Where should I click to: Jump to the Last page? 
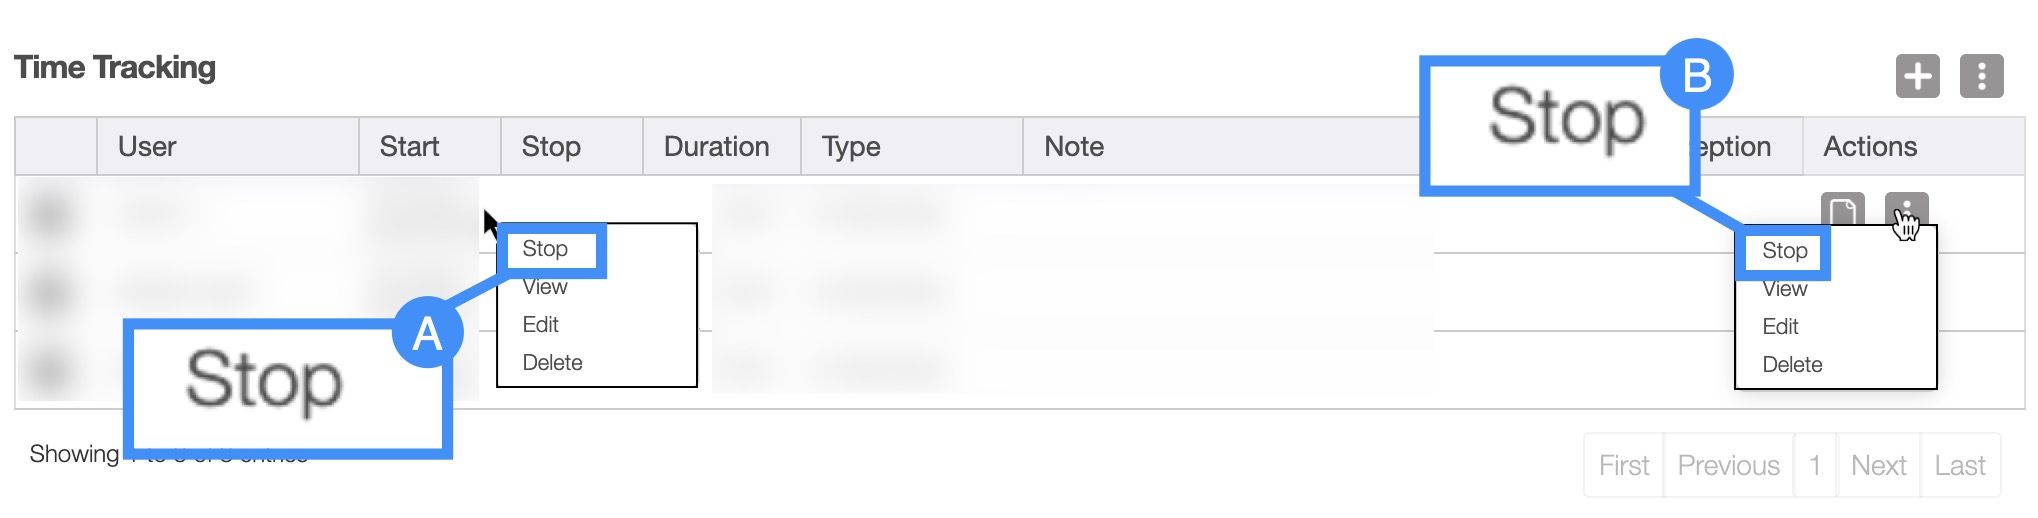[x=1960, y=465]
